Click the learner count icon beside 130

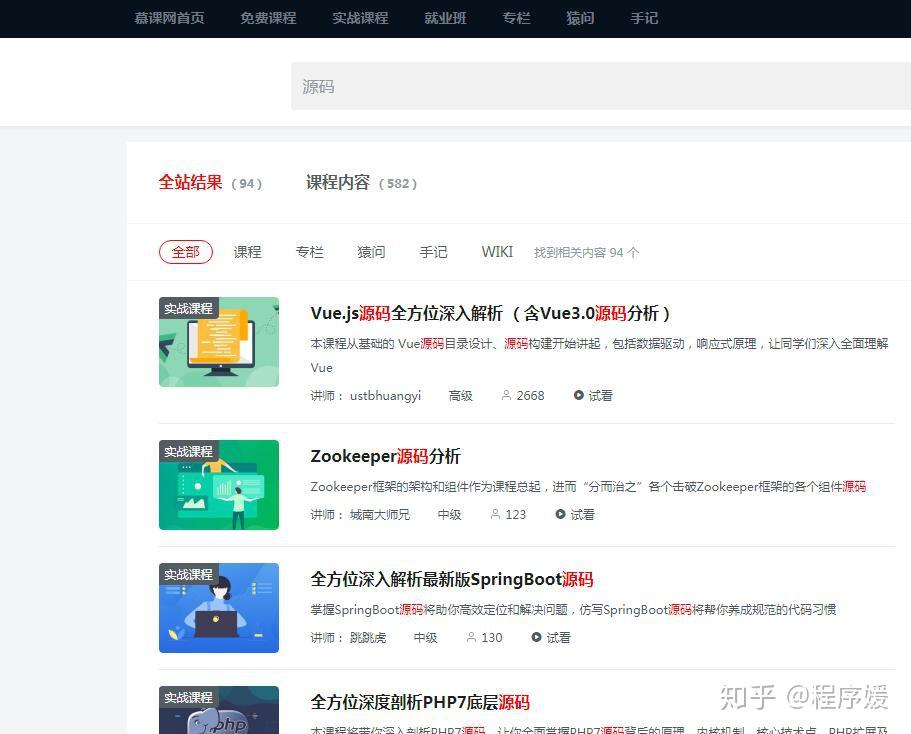[x=471, y=637]
